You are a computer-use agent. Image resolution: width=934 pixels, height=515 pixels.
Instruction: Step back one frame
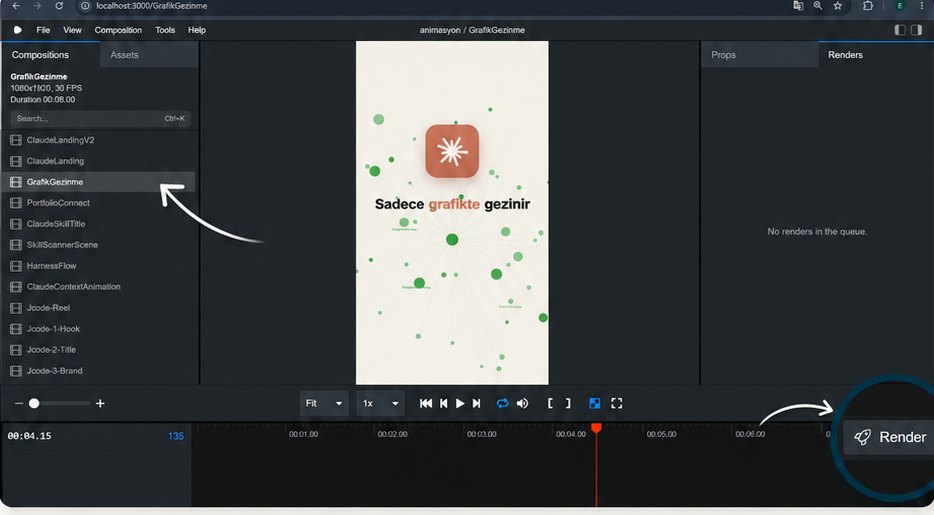point(444,403)
